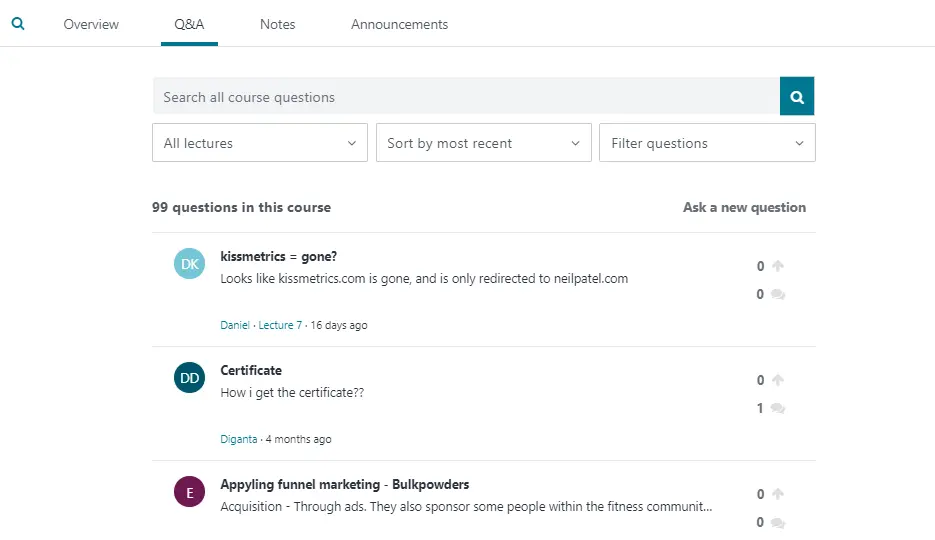Image resolution: width=935 pixels, height=540 pixels.
Task: Open the Lecture 7 link
Action: [280, 325]
